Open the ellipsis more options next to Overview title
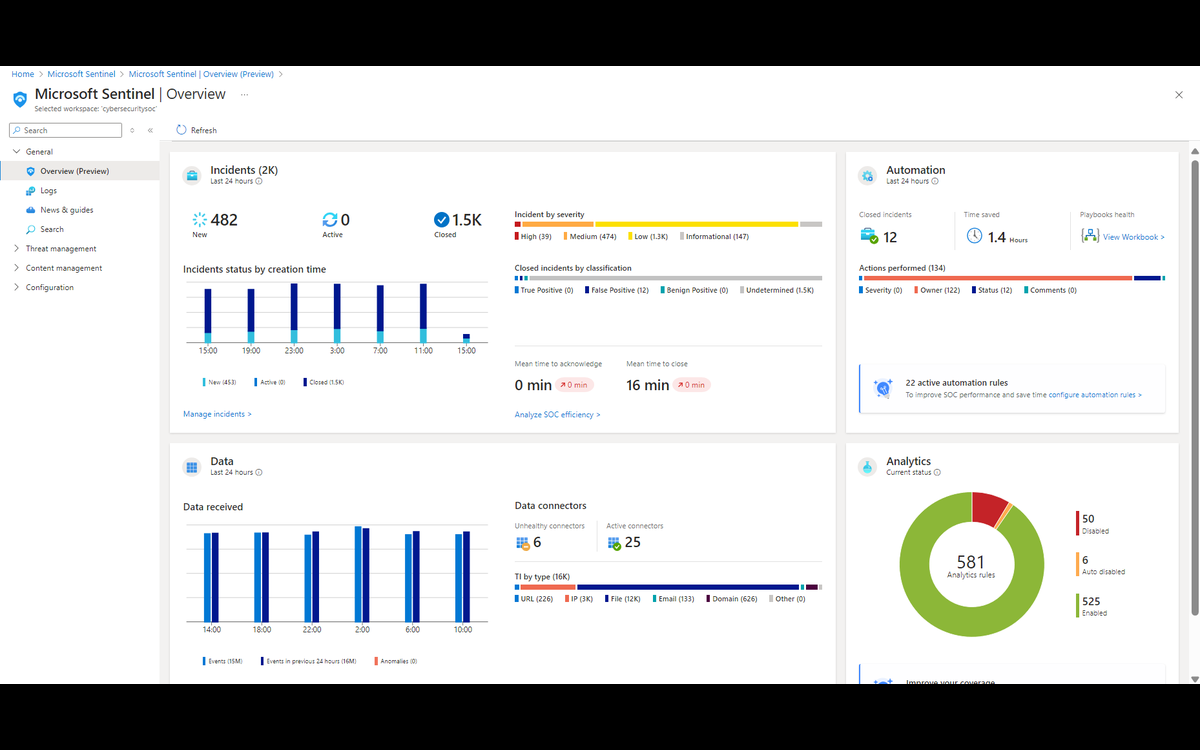 click(x=244, y=94)
